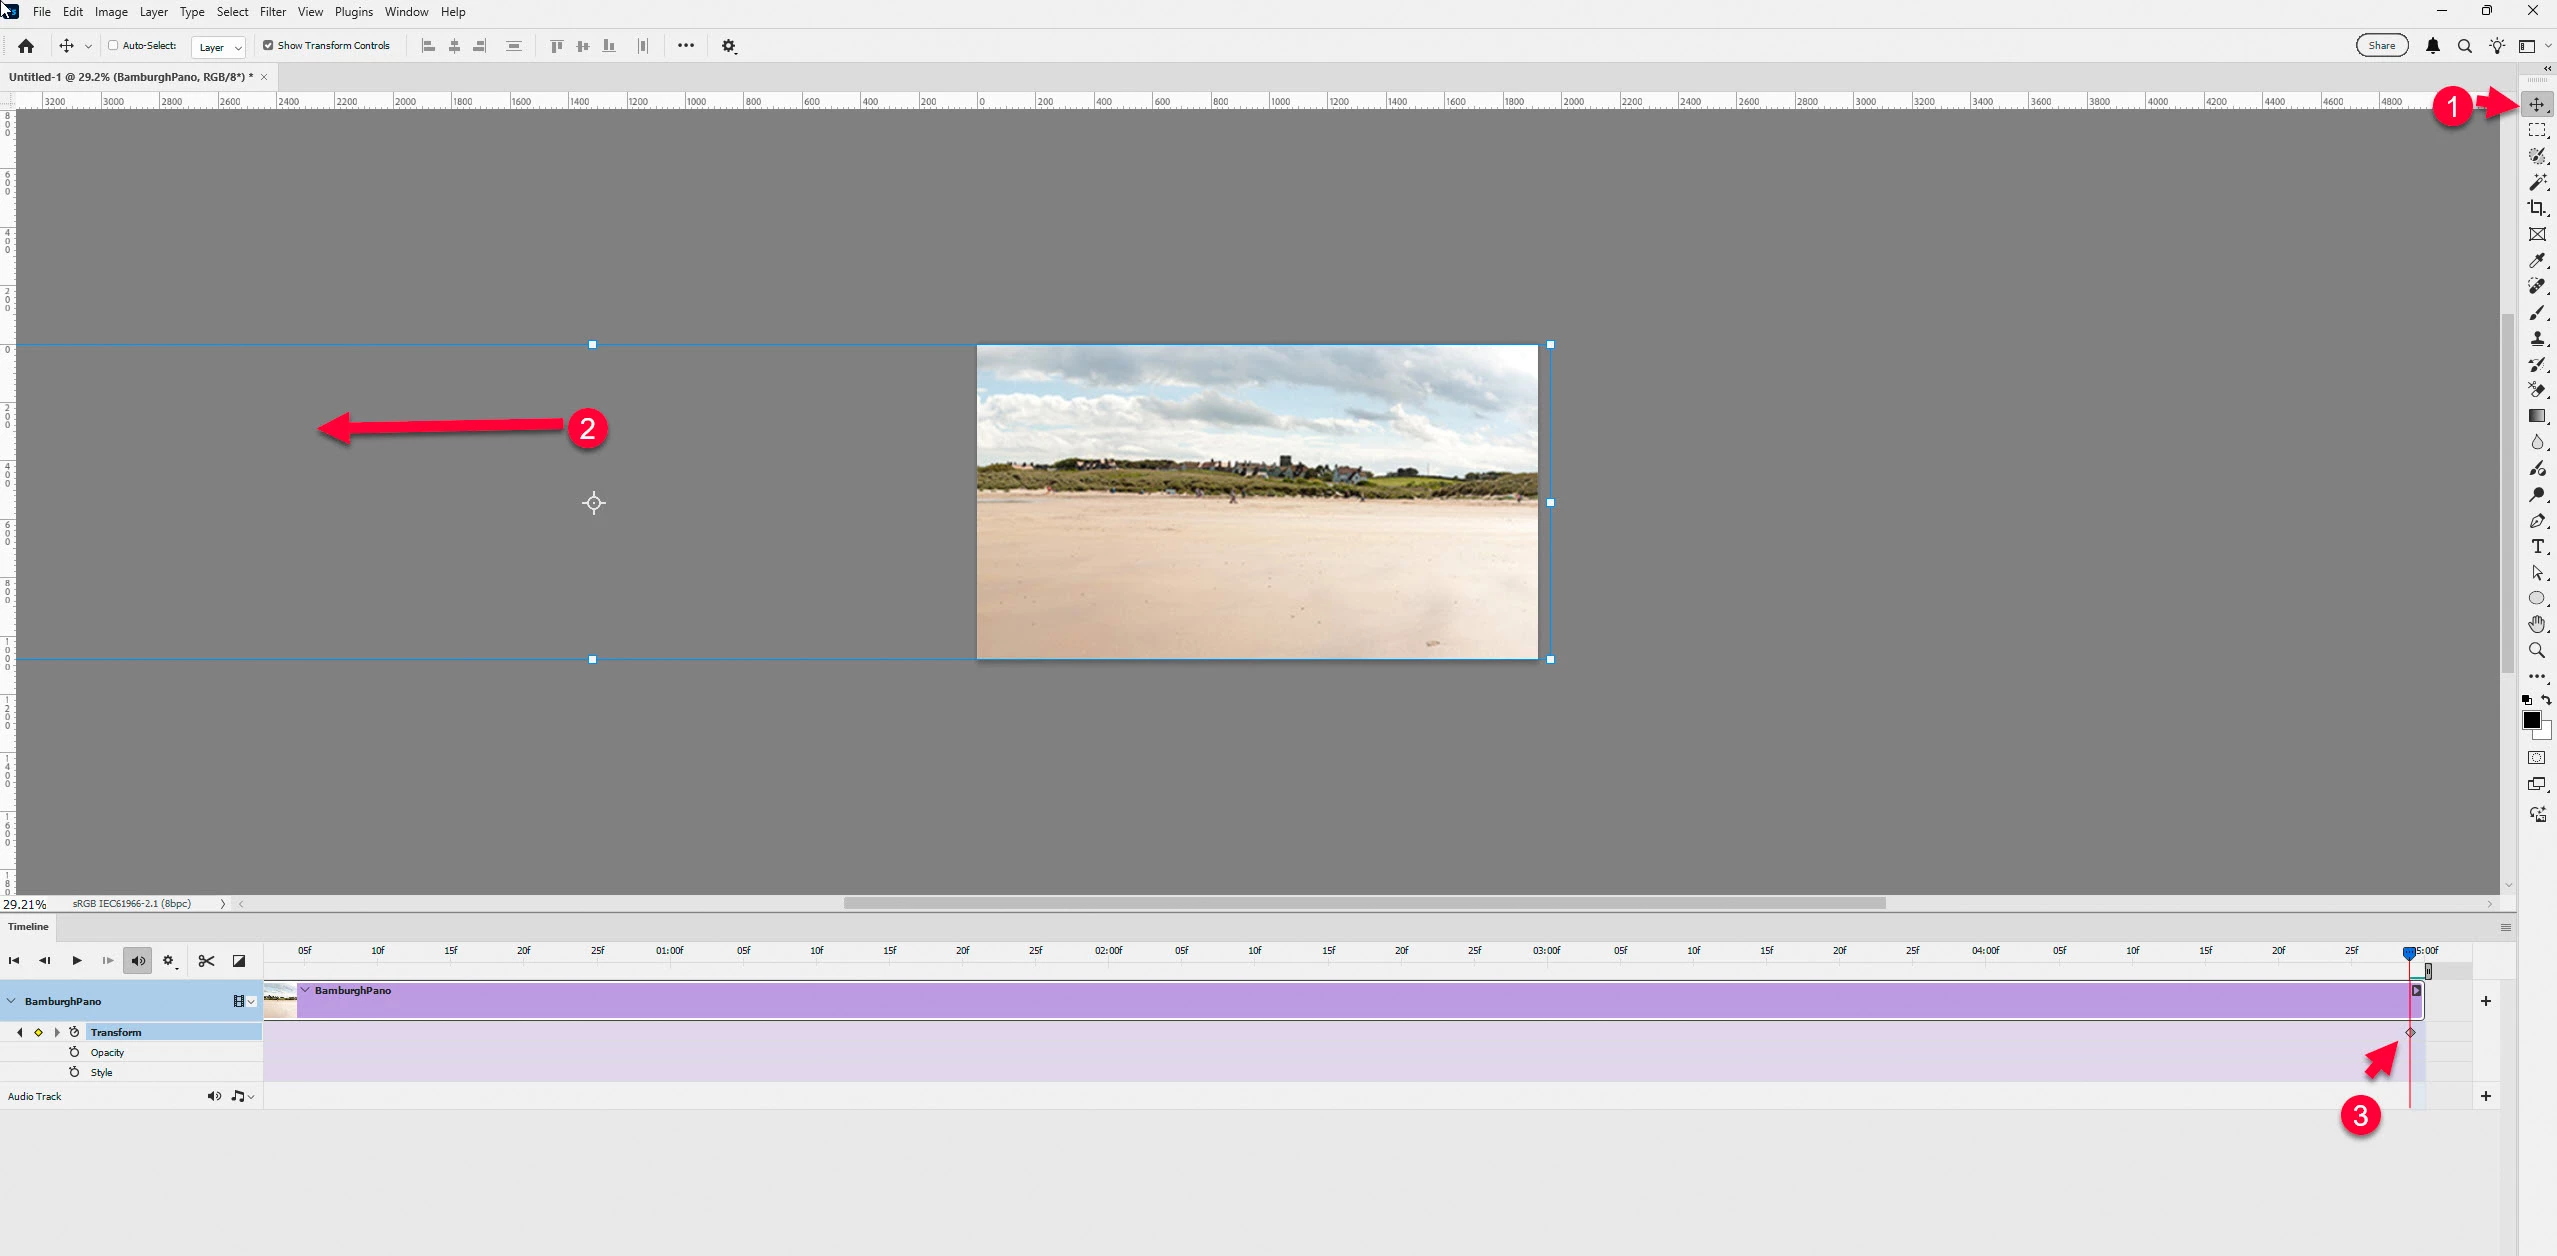Screen dimensions: 2557x1256
Task: Select the Gradient tool
Action: (2536, 416)
